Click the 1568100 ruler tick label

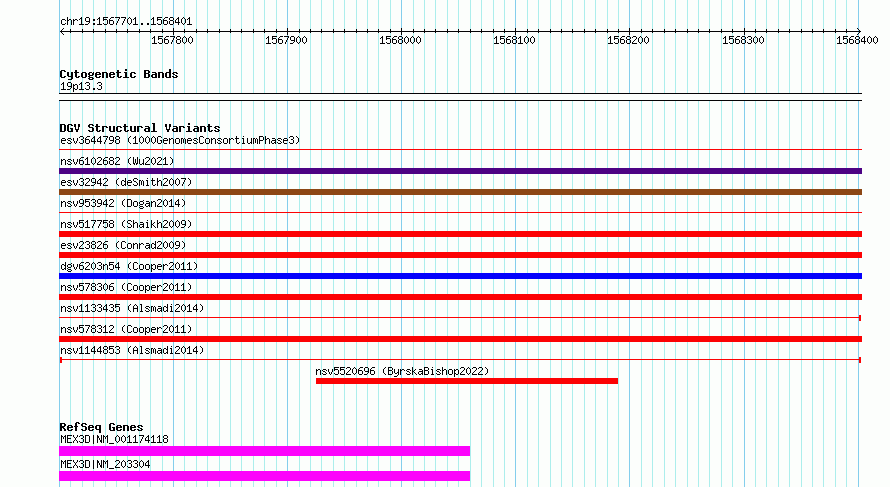click(514, 40)
